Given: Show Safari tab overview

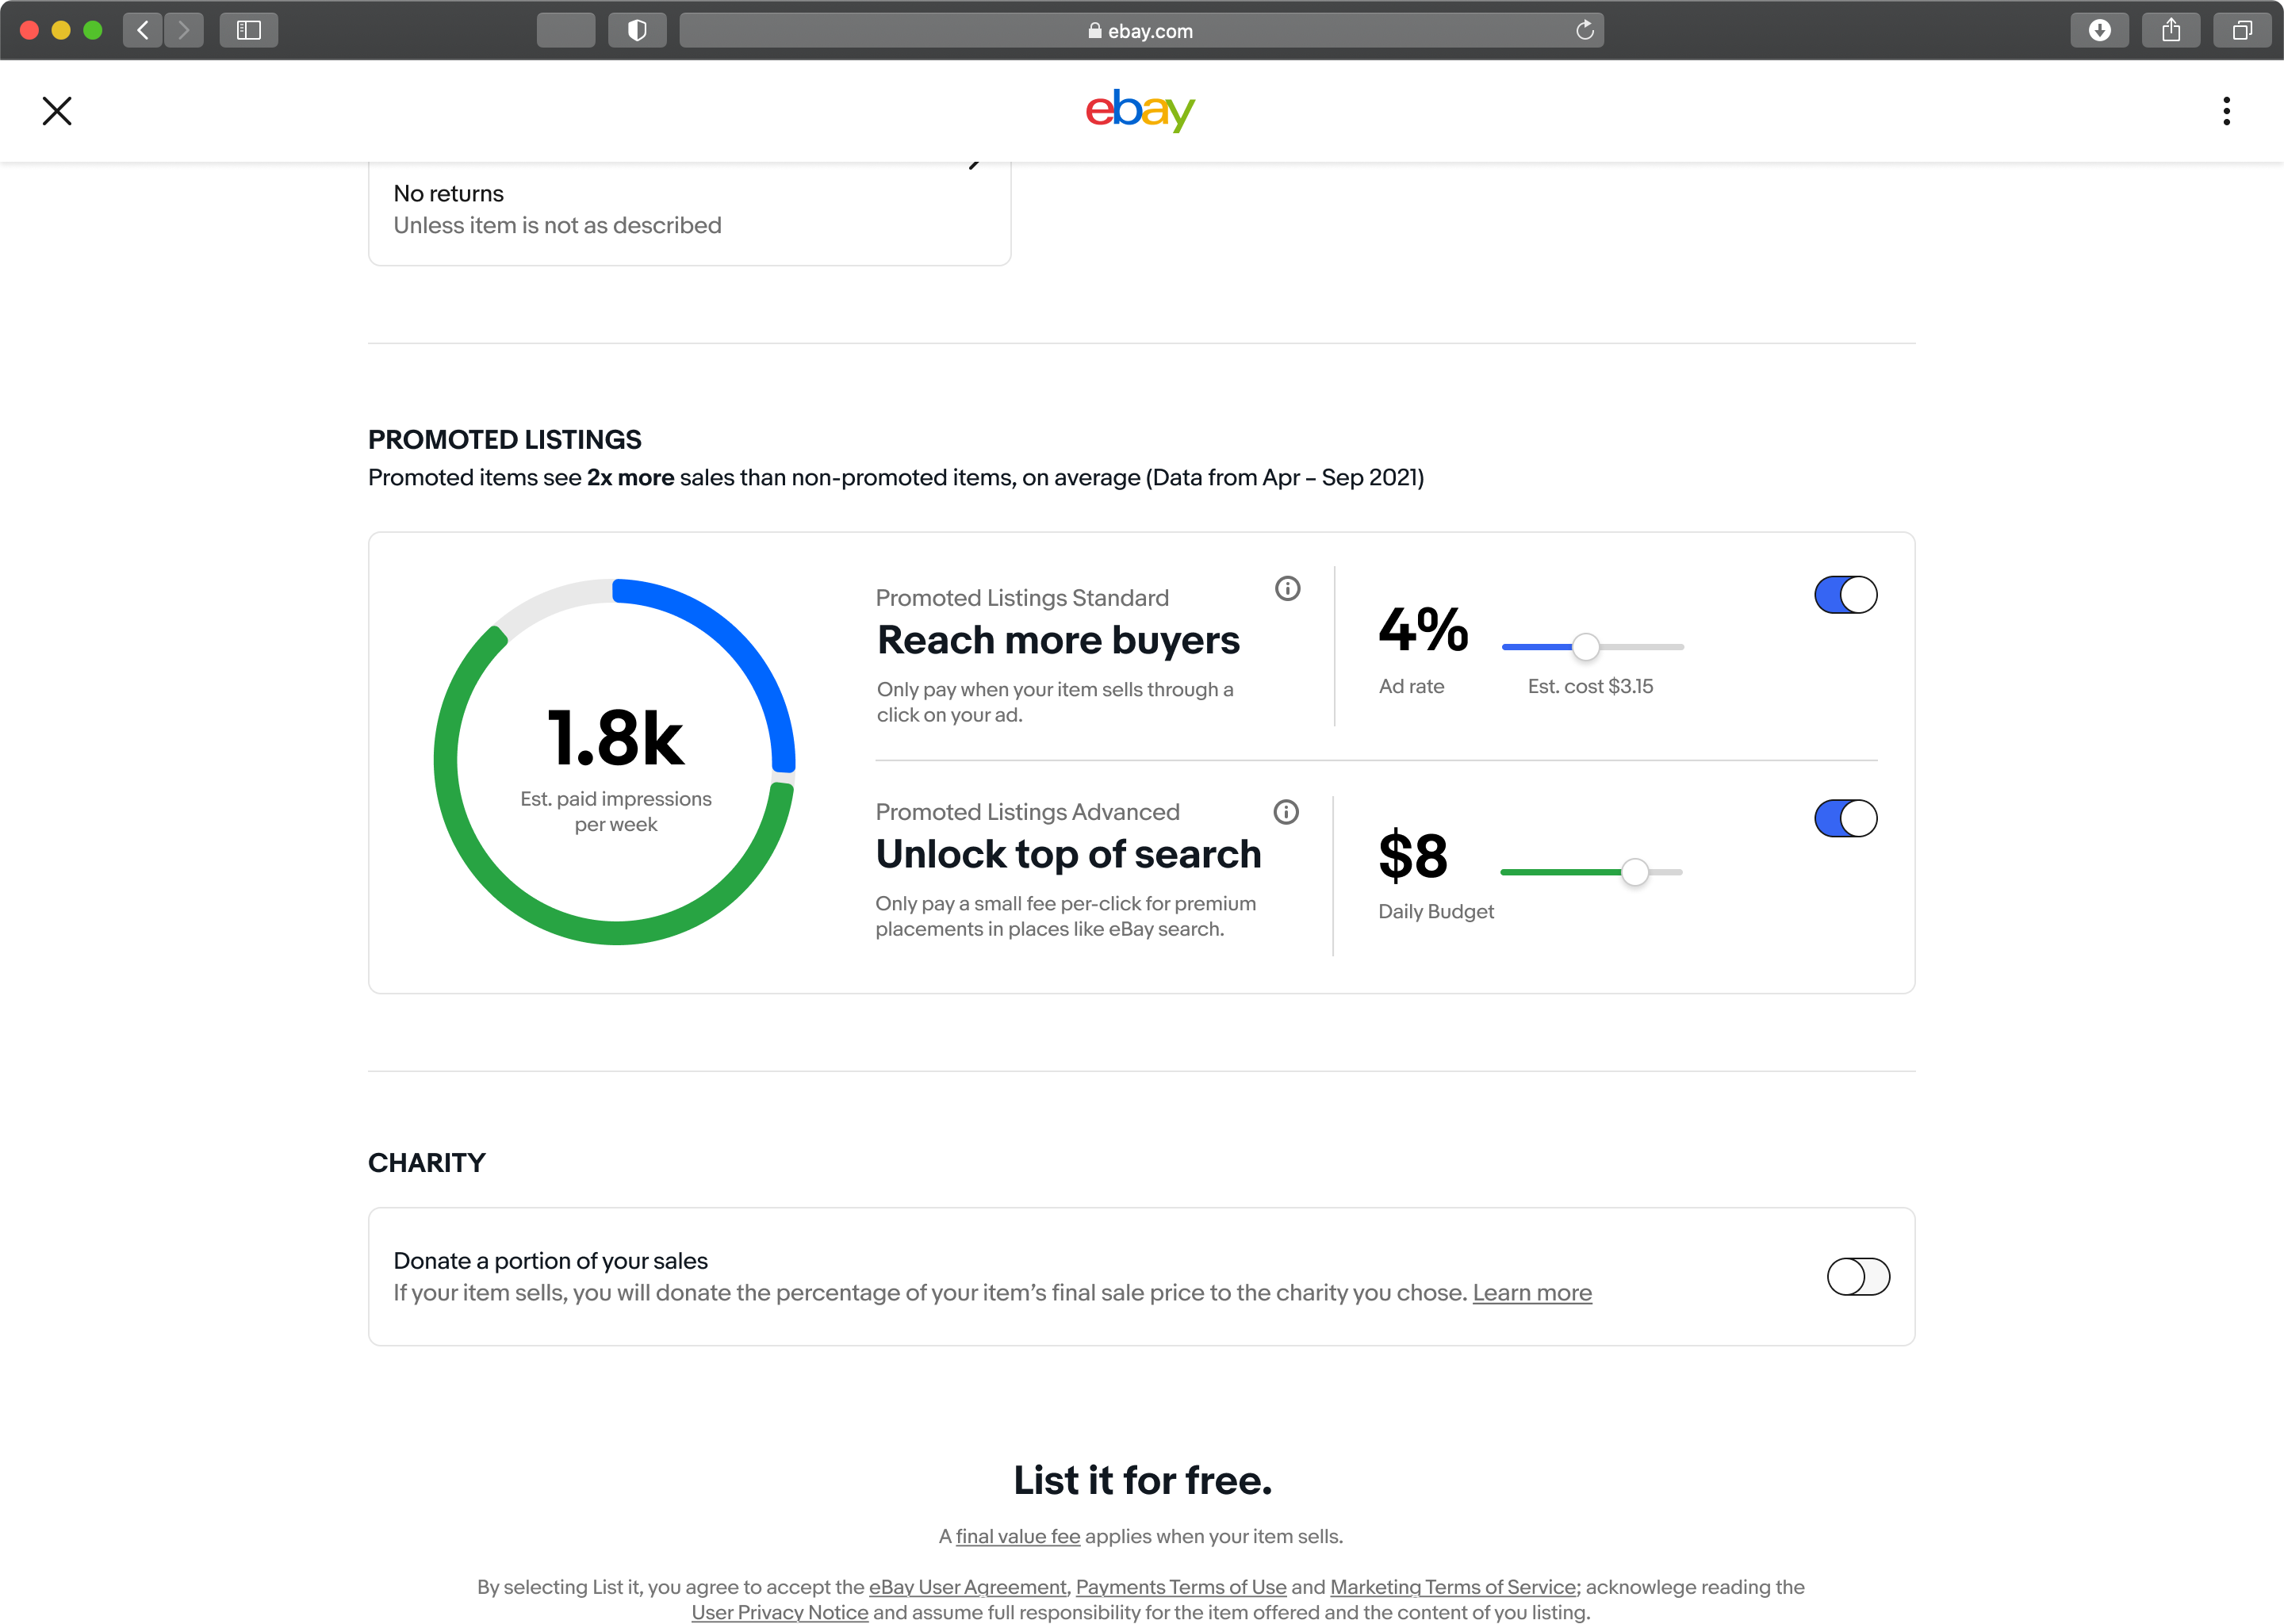Looking at the screenshot, I should [2242, 30].
